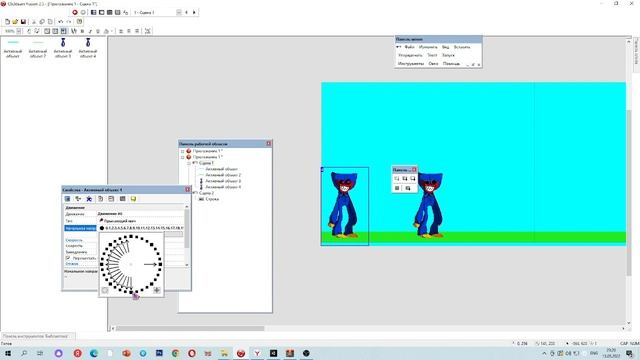Copy the selected object
Screen dimensions: 640x360
point(42,22)
